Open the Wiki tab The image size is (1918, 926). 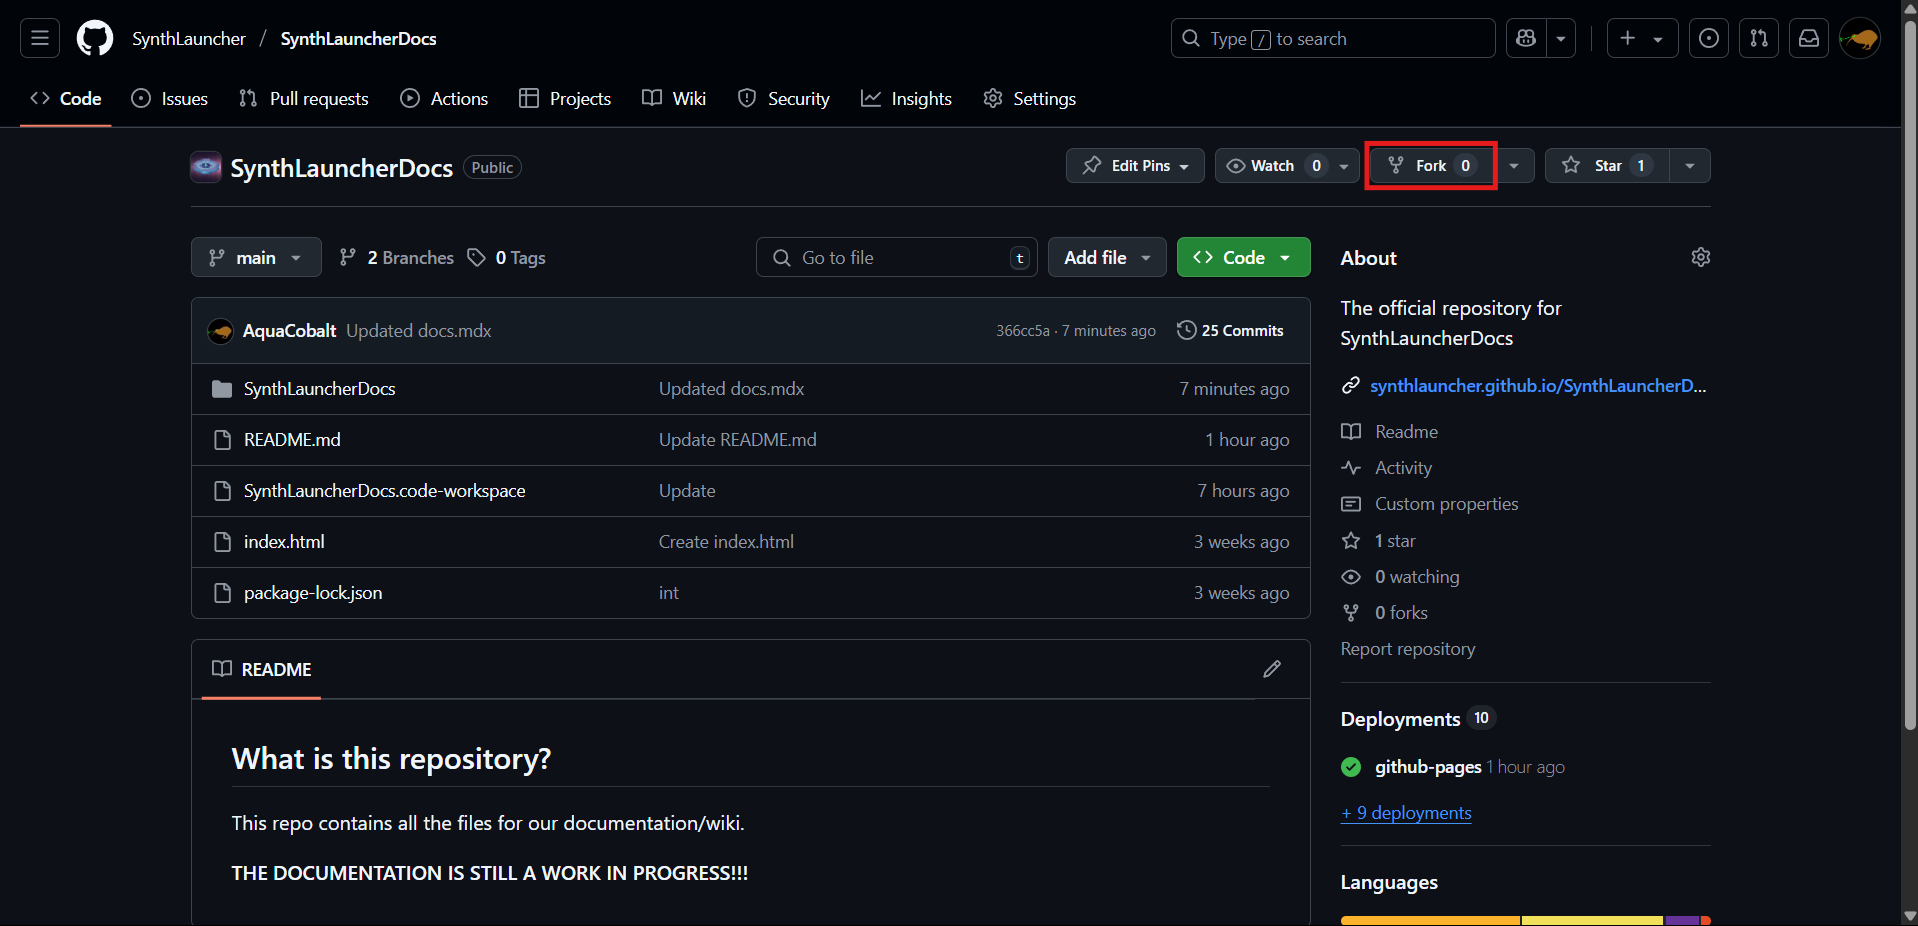[x=674, y=98]
